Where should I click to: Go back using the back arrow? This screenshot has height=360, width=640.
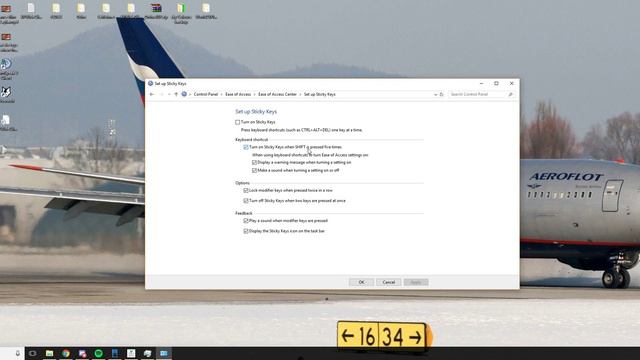(x=152, y=94)
